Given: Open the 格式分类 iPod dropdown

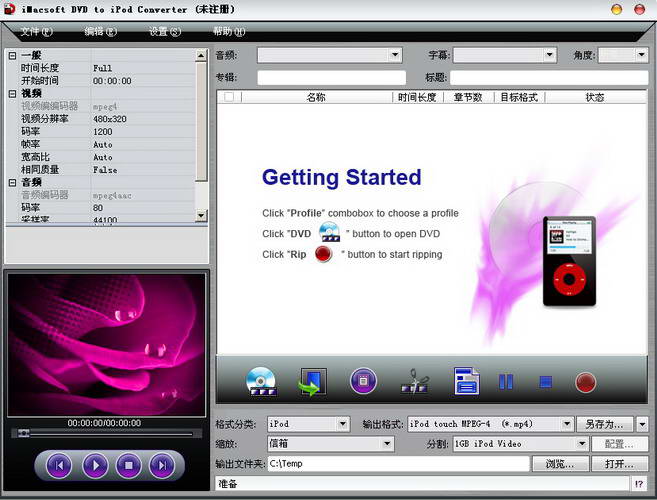Looking at the screenshot, I should (343, 424).
